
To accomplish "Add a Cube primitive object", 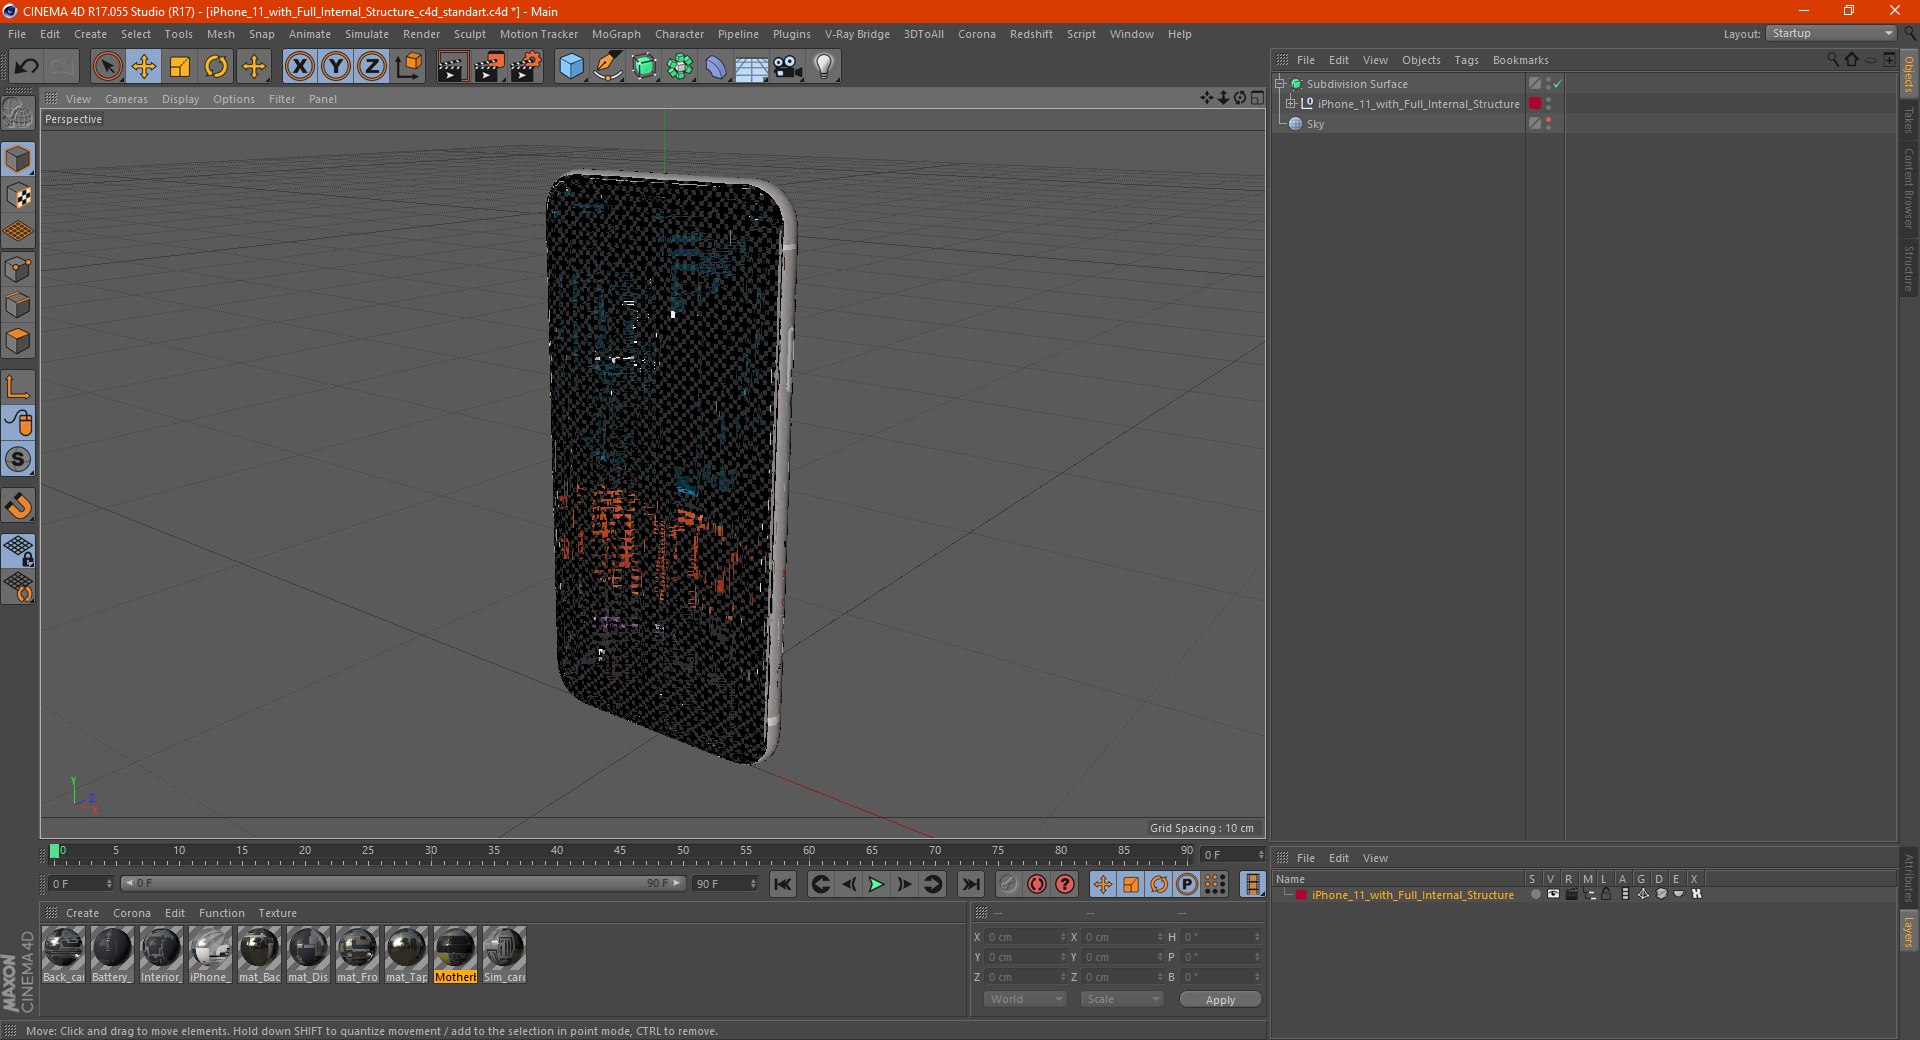I will point(571,67).
